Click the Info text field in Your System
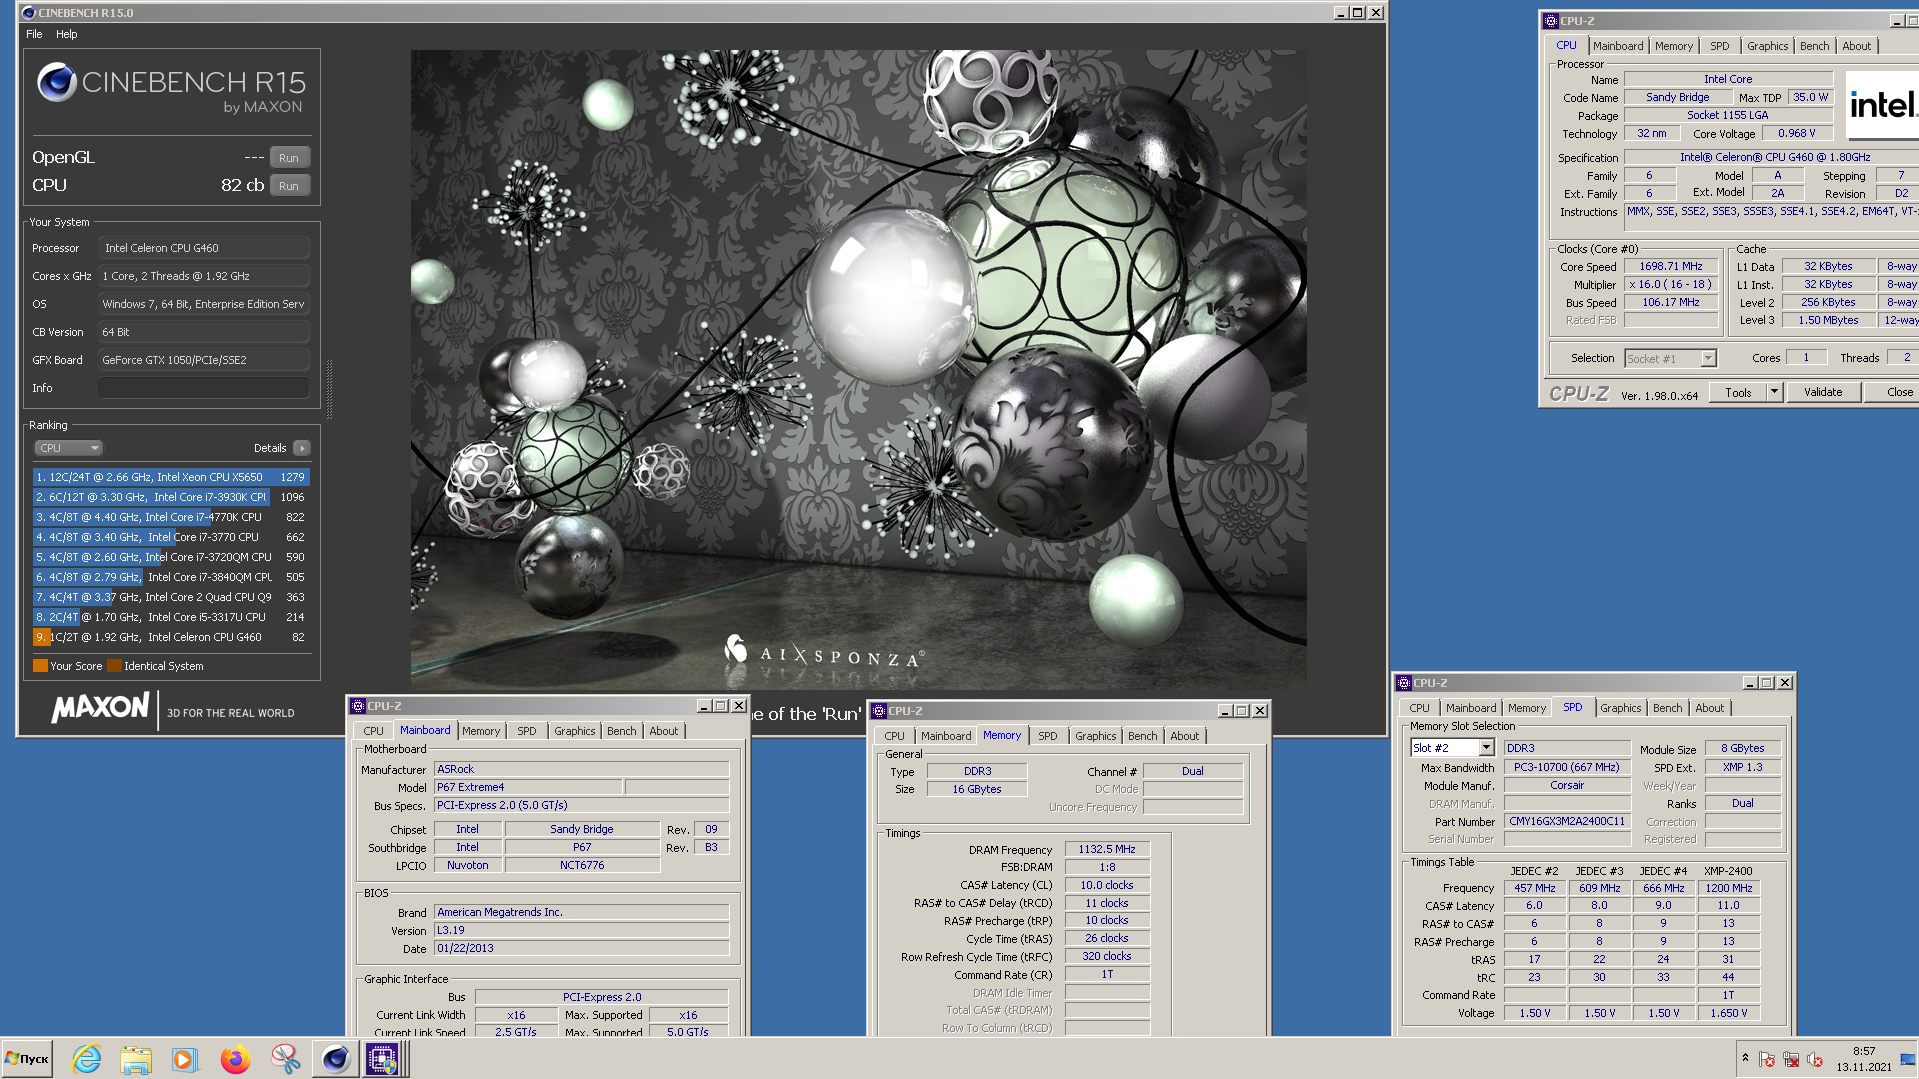Screen dimensions: 1919x1079 tap(204, 388)
